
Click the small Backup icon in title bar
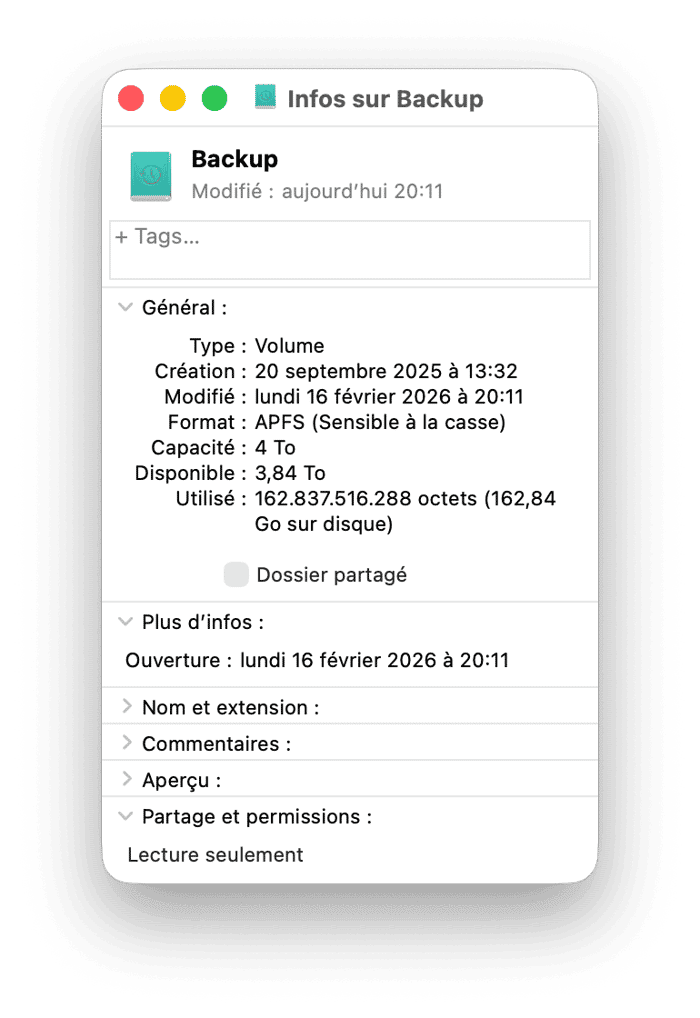265,97
